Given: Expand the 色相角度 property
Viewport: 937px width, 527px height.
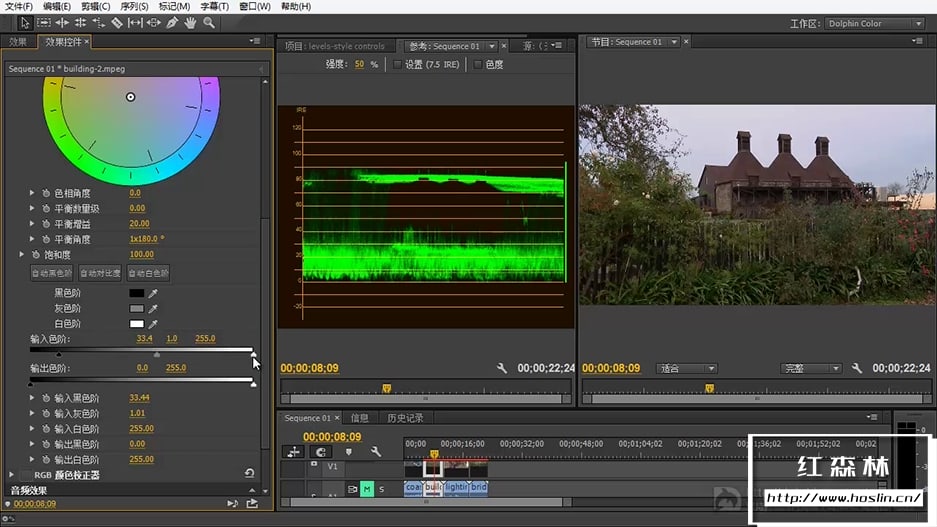Looking at the screenshot, I should tap(32, 193).
